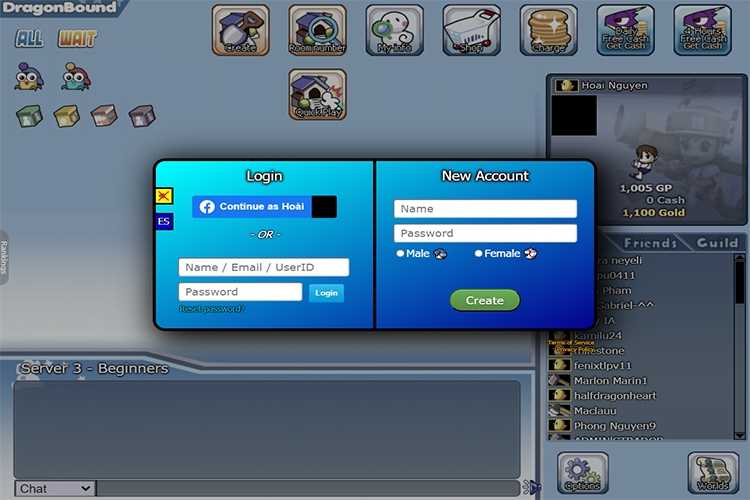Click the yellow cube room filter

pyautogui.click(x=66, y=116)
